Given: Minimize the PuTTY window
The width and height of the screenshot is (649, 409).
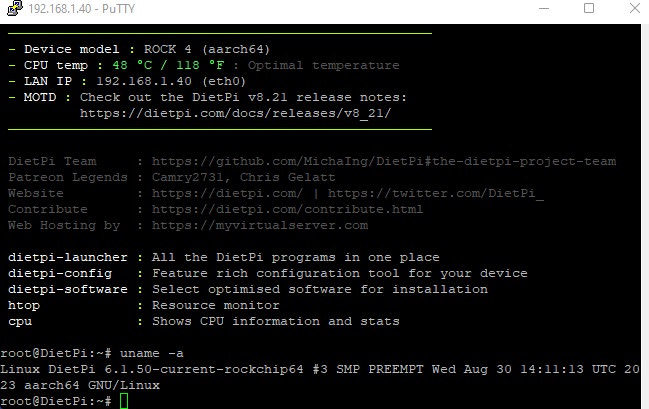Looking at the screenshot, I should click(544, 8).
